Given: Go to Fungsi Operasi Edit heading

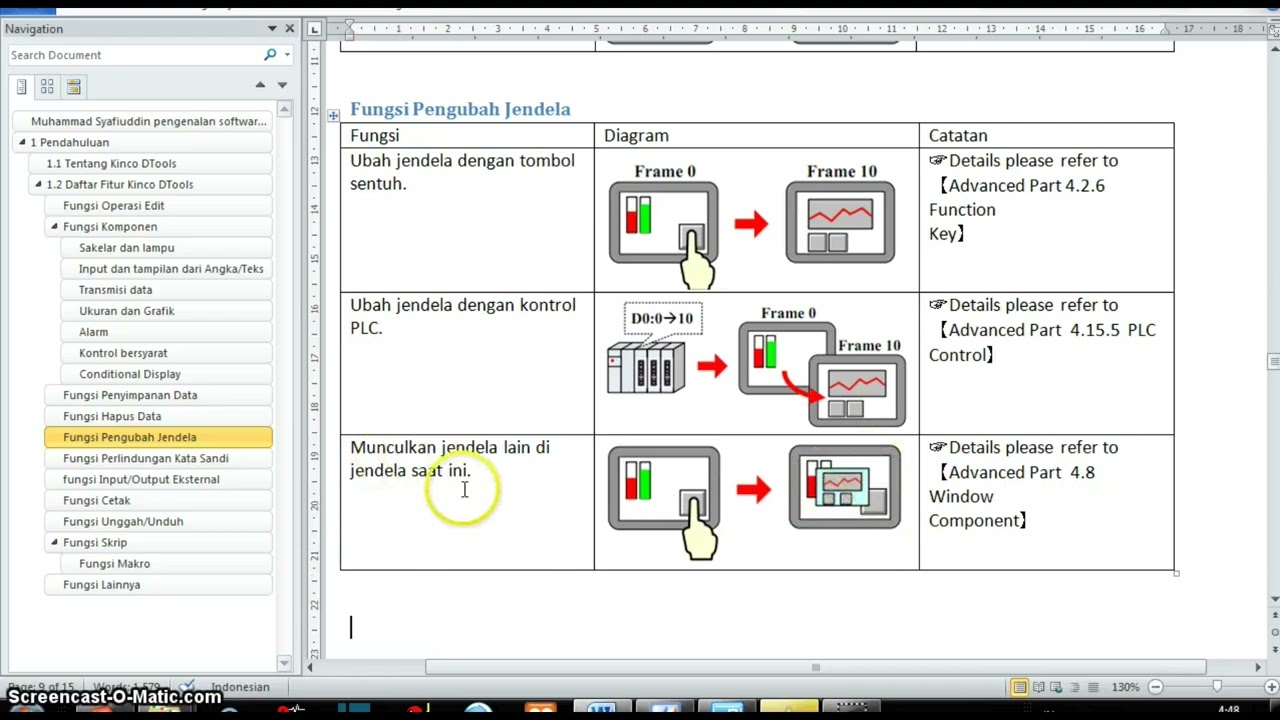Looking at the screenshot, I should click(159, 205).
